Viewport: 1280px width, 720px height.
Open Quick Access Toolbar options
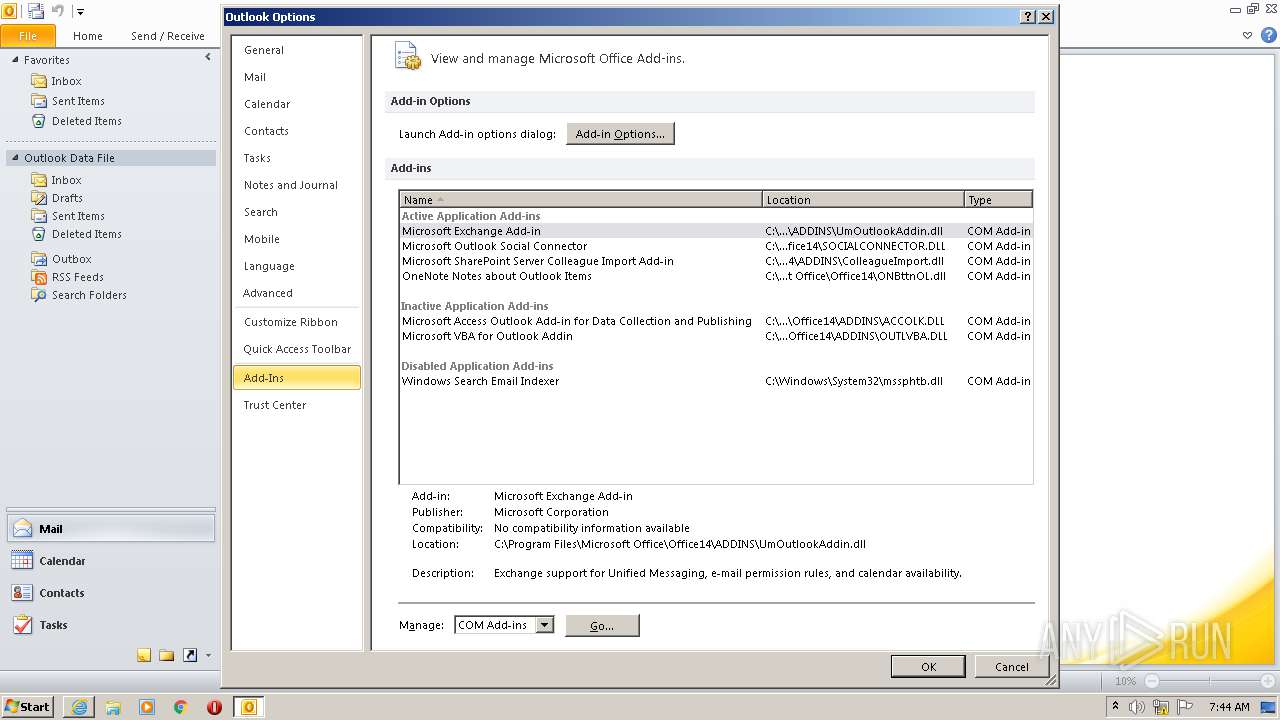[296, 349]
